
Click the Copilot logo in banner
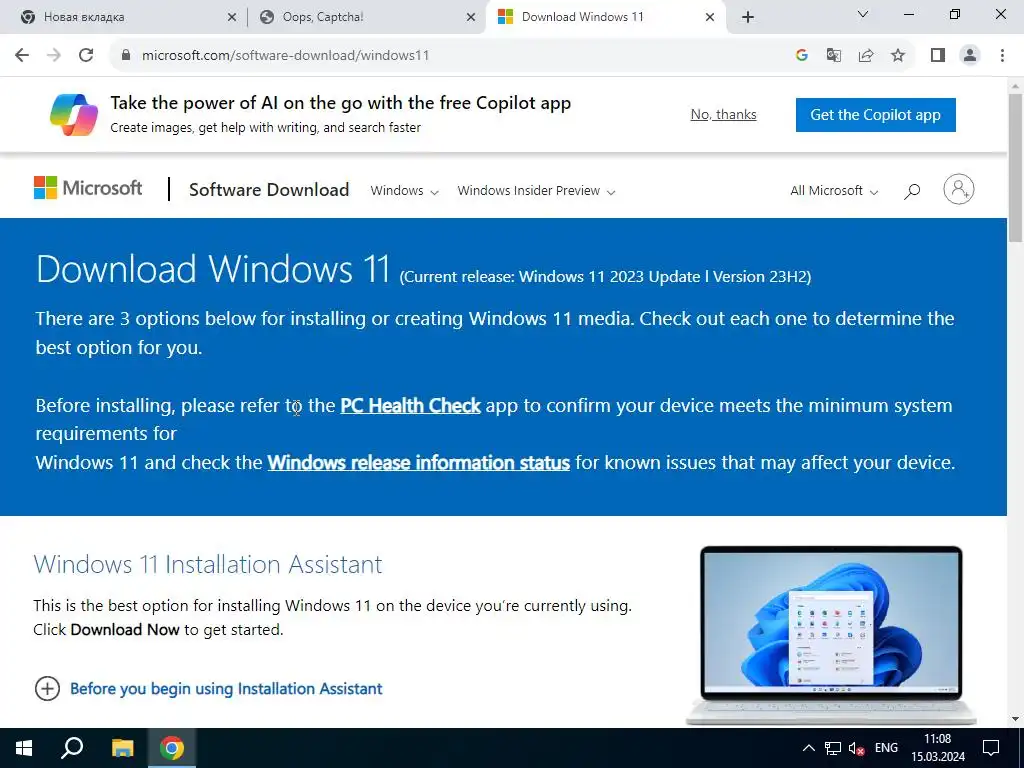pos(74,114)
